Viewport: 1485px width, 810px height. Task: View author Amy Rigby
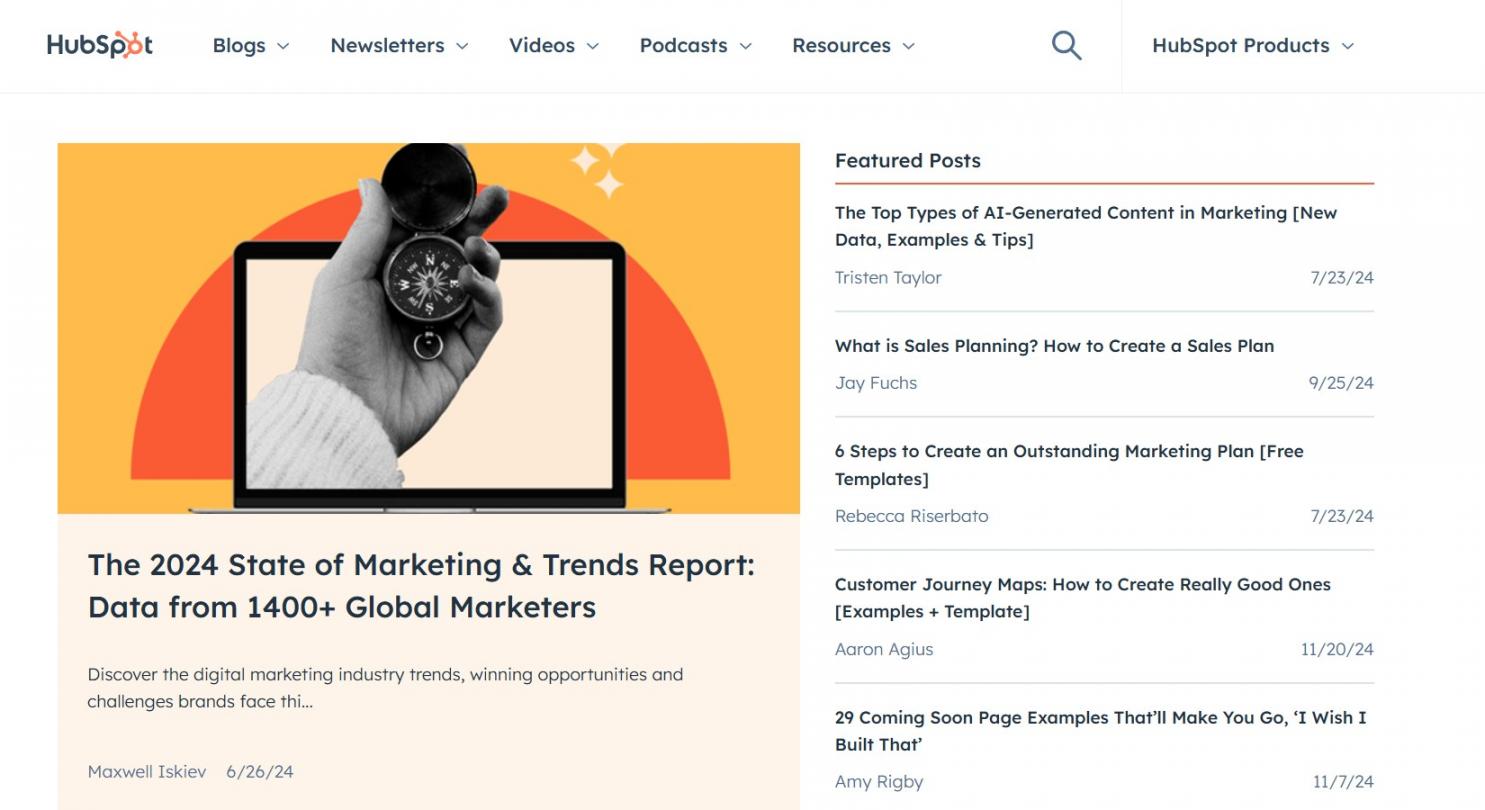[879, 782]
